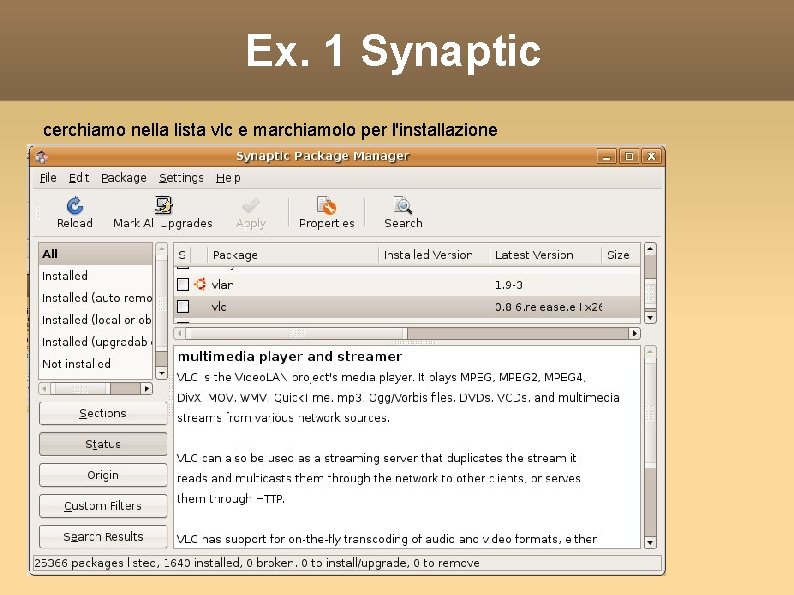Click the vlc latest version cell

[x=548, y=307]
